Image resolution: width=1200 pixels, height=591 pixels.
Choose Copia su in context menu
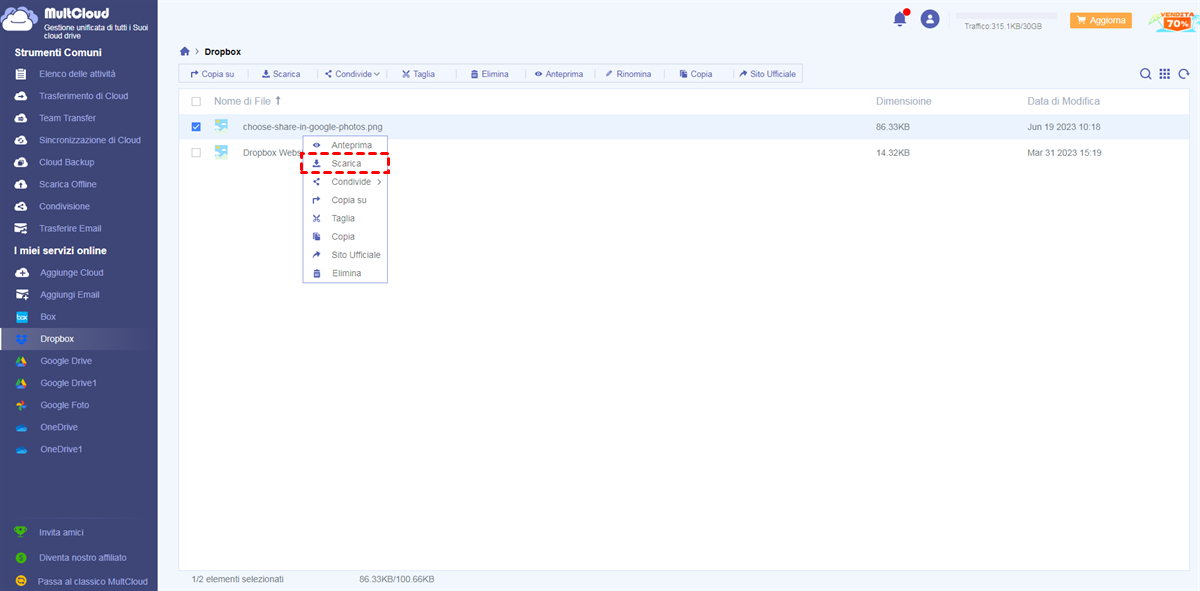[x=345, y=200]
